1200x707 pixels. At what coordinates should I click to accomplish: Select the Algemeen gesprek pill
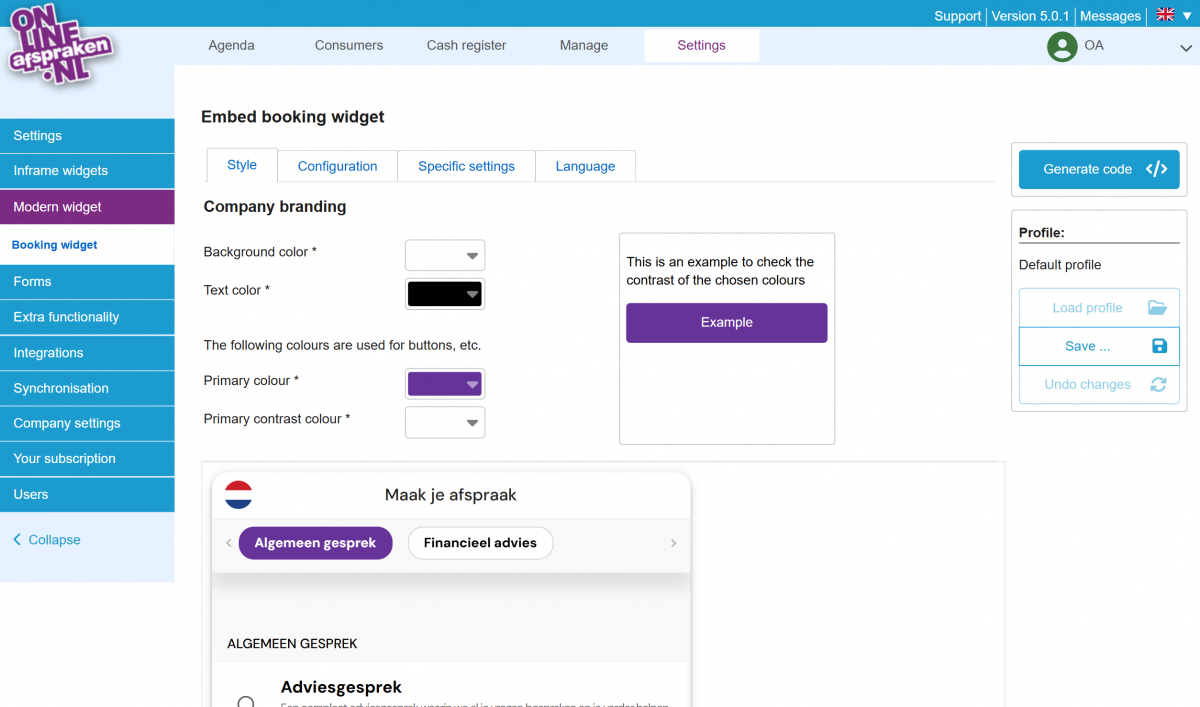point(315,543)
